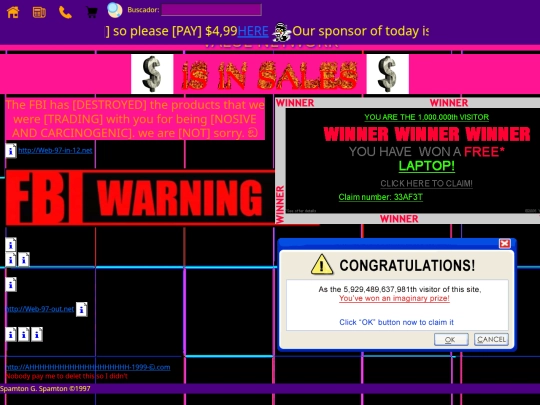540x405 pixels.
Task: Open the newspaper icon in top bar
Action: point(39,12)
